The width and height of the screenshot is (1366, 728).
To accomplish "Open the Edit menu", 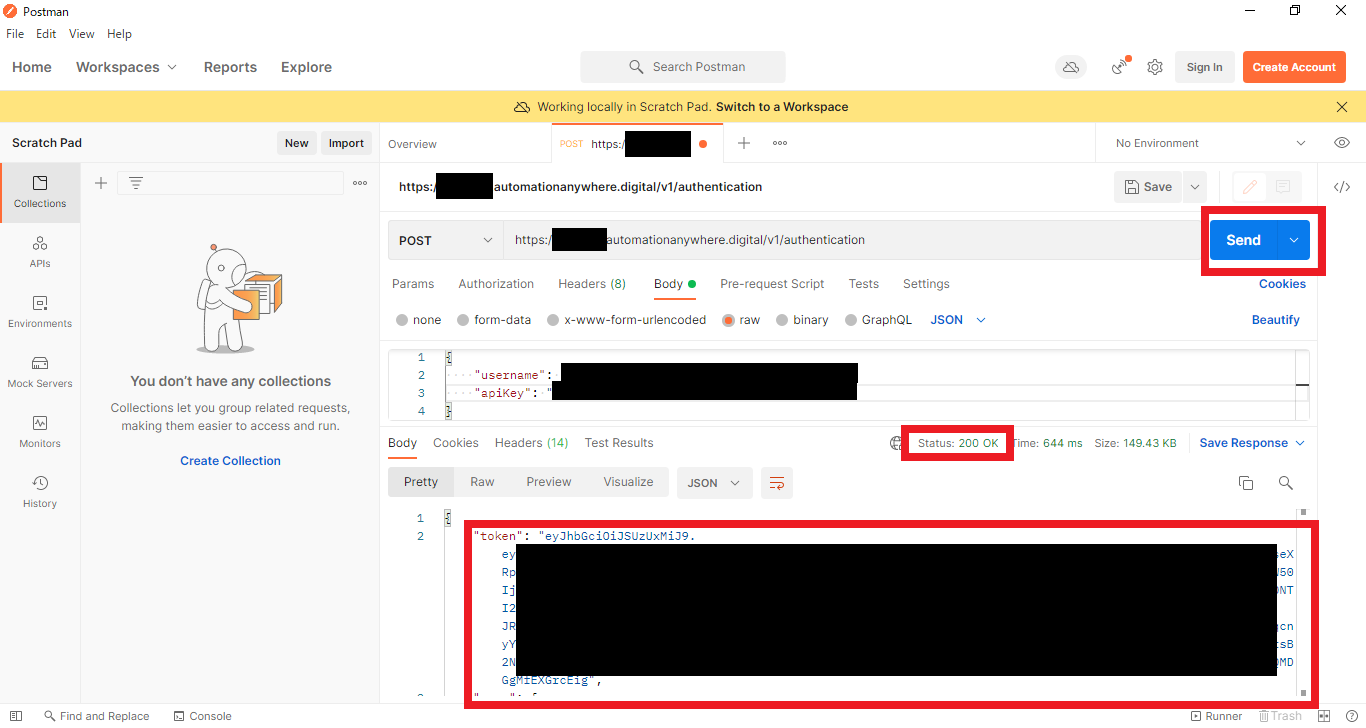I will pos(46,34).
